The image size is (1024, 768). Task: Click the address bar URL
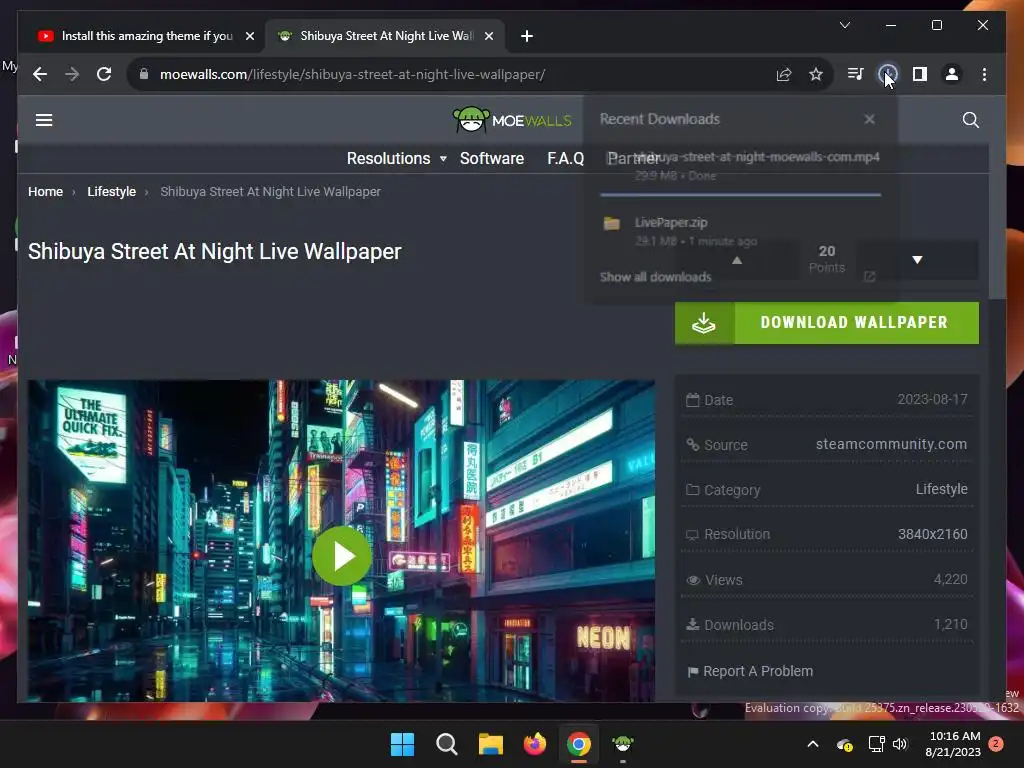(x=353, y=74)
